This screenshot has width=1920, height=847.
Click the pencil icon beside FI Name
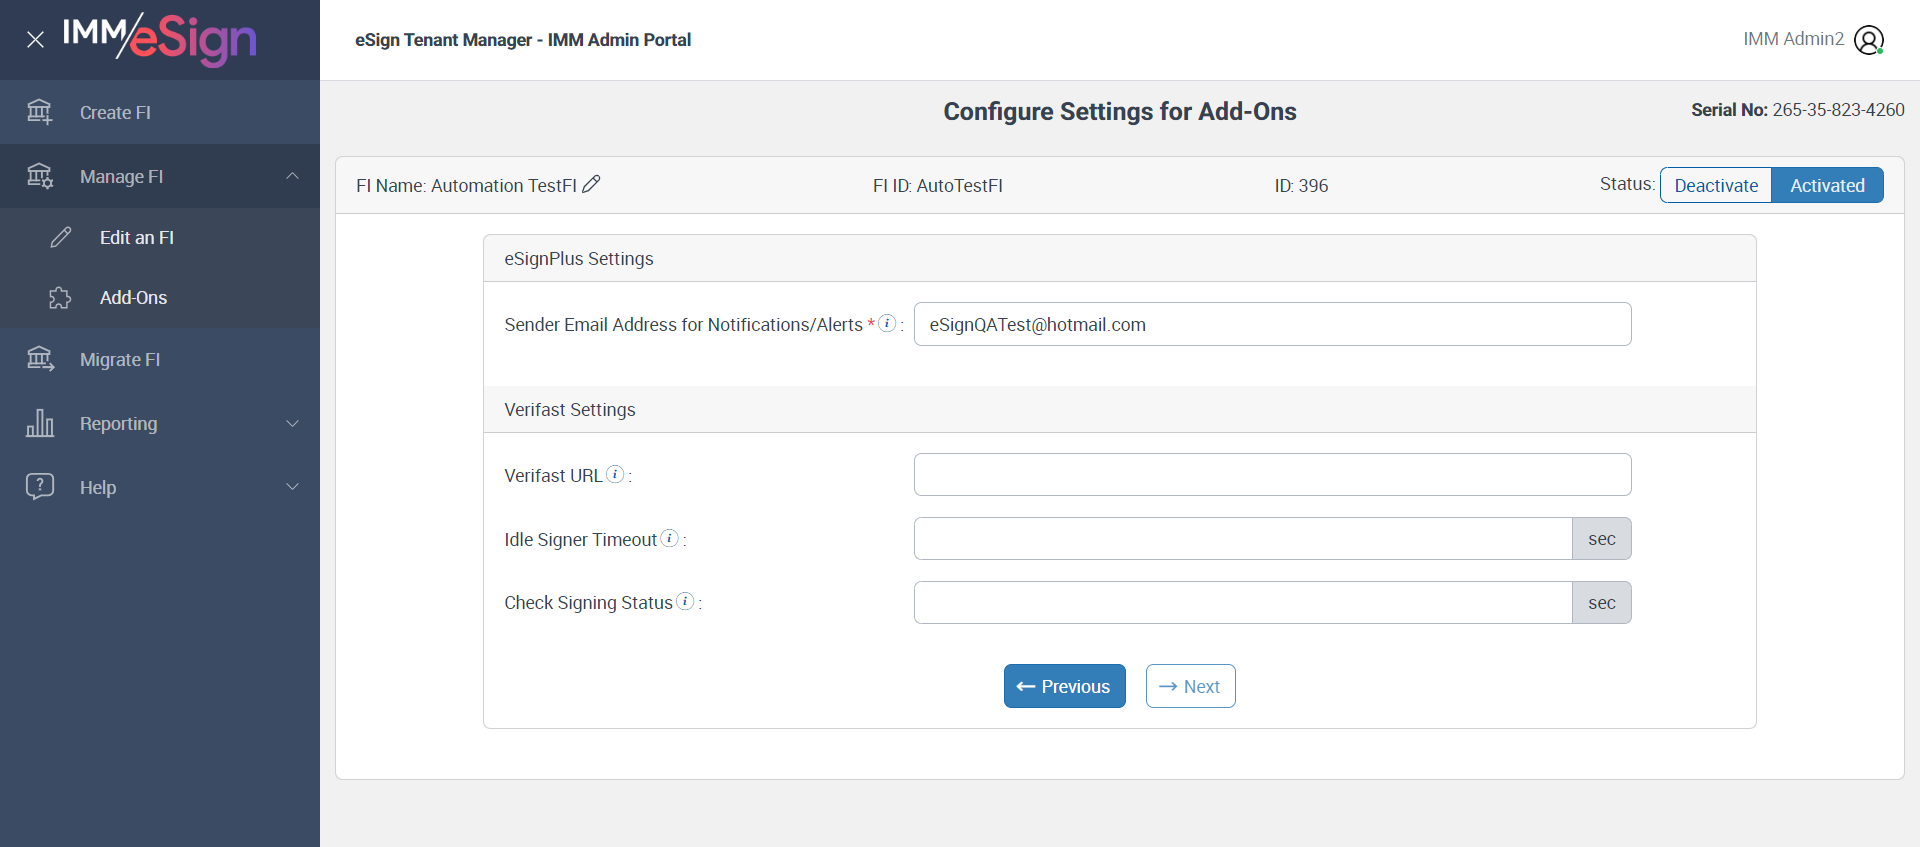[x=591, y=184]
